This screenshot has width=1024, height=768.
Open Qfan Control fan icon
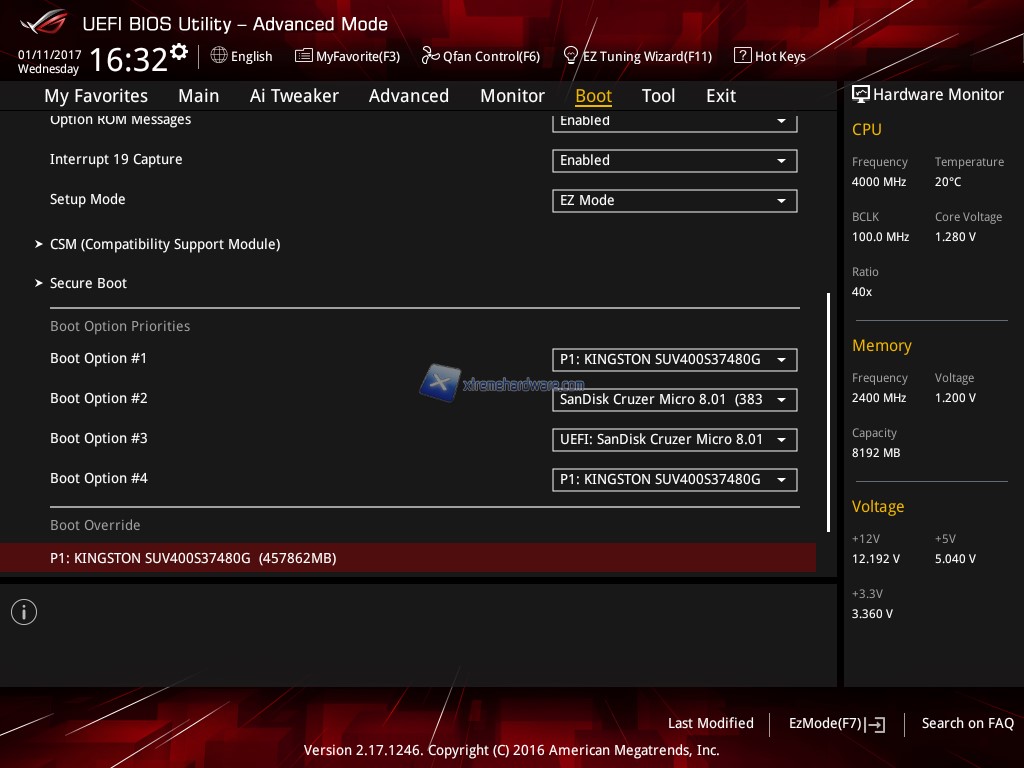[x=431, y=56]
